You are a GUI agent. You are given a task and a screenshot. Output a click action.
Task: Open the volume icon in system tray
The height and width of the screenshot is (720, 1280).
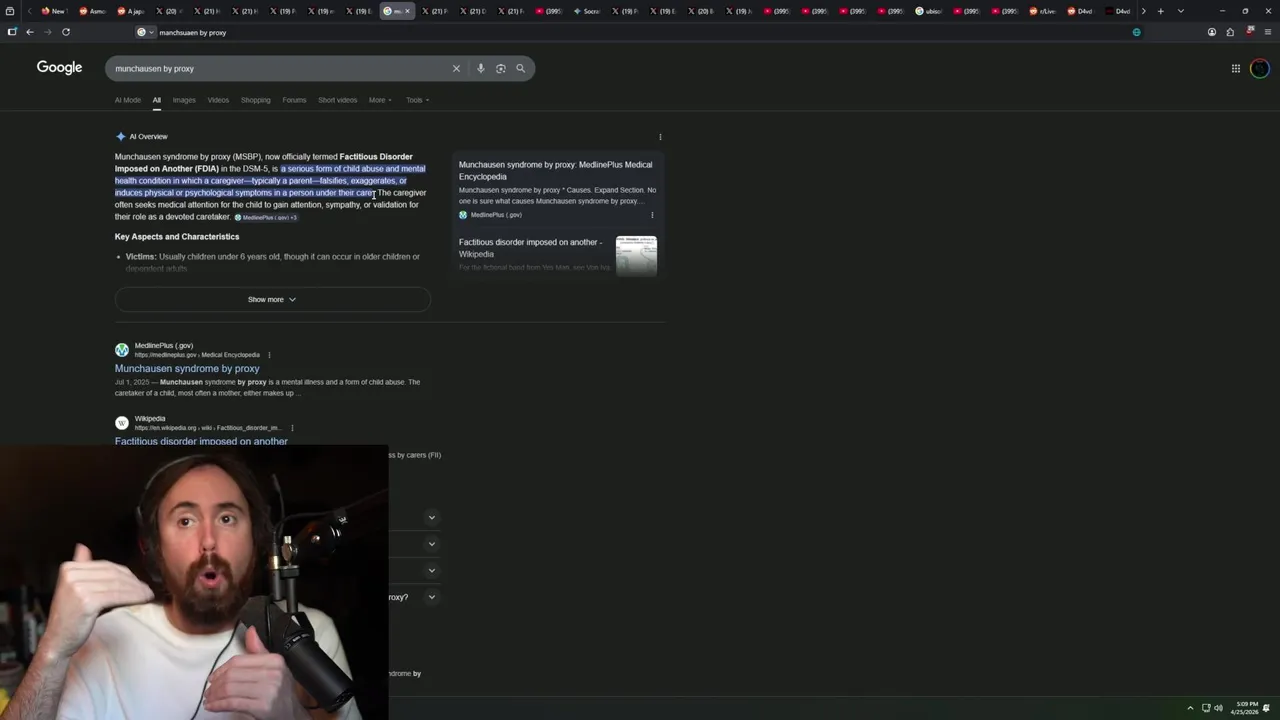pyautogui.click(x=1218, y=708)
